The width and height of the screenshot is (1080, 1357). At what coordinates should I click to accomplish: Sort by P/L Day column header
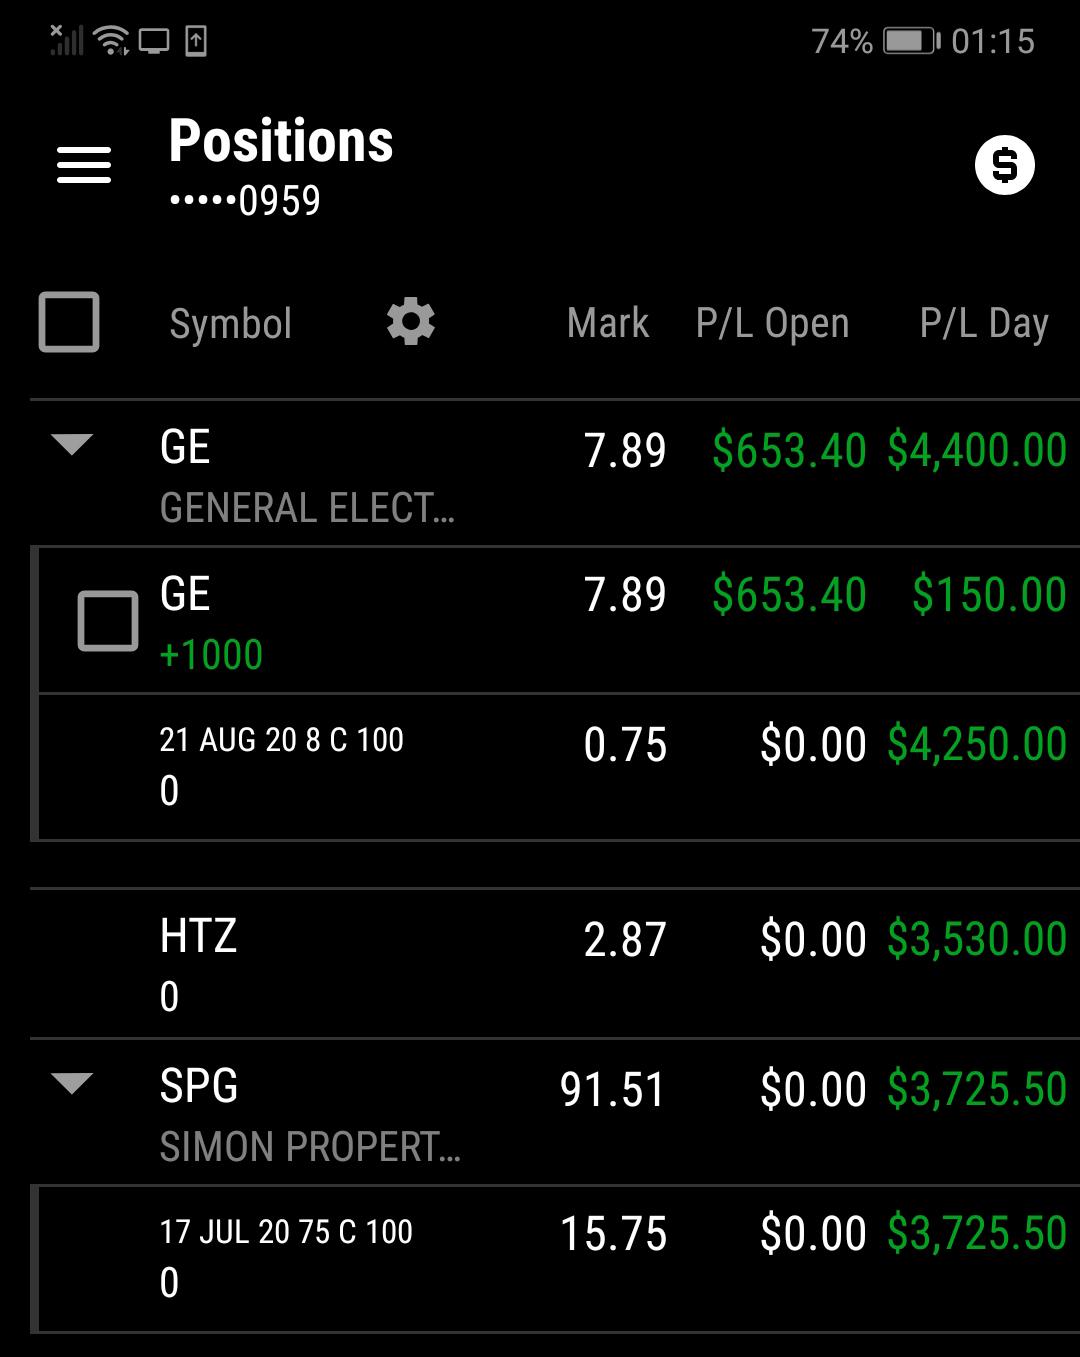click(x=984, y=323)
